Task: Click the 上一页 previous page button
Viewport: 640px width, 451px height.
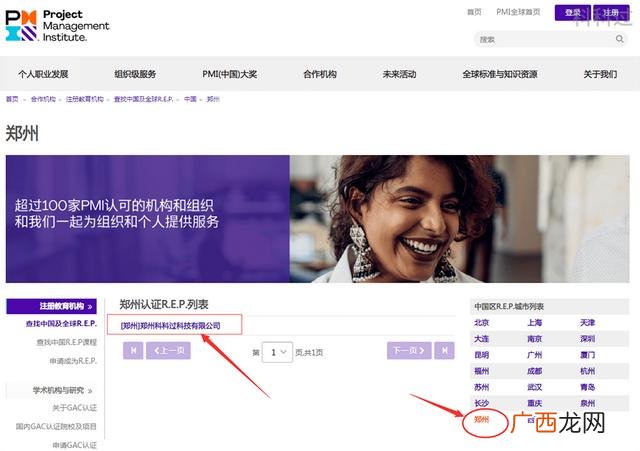Action: (168, 351)
